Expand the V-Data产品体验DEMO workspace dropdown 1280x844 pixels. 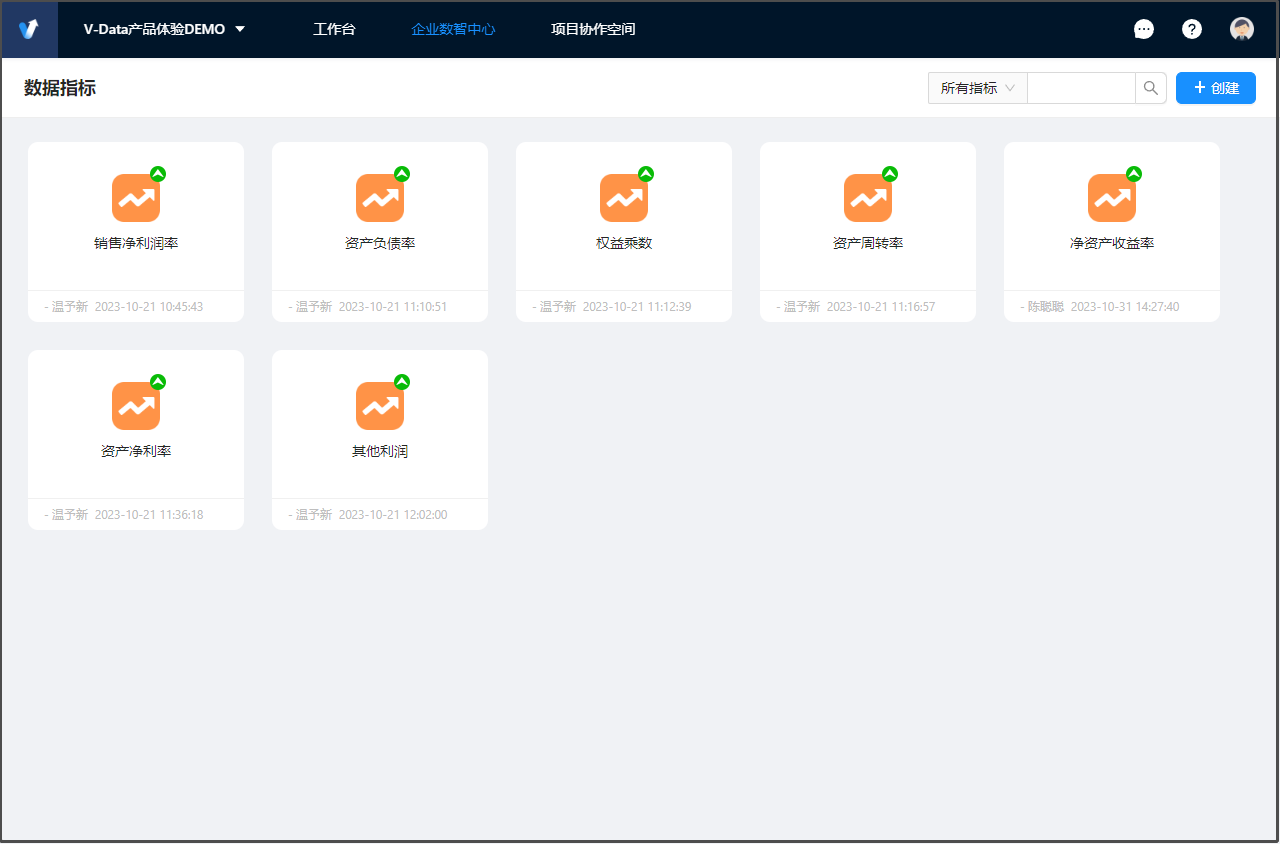pyautogui.click(x=165, y=29)
